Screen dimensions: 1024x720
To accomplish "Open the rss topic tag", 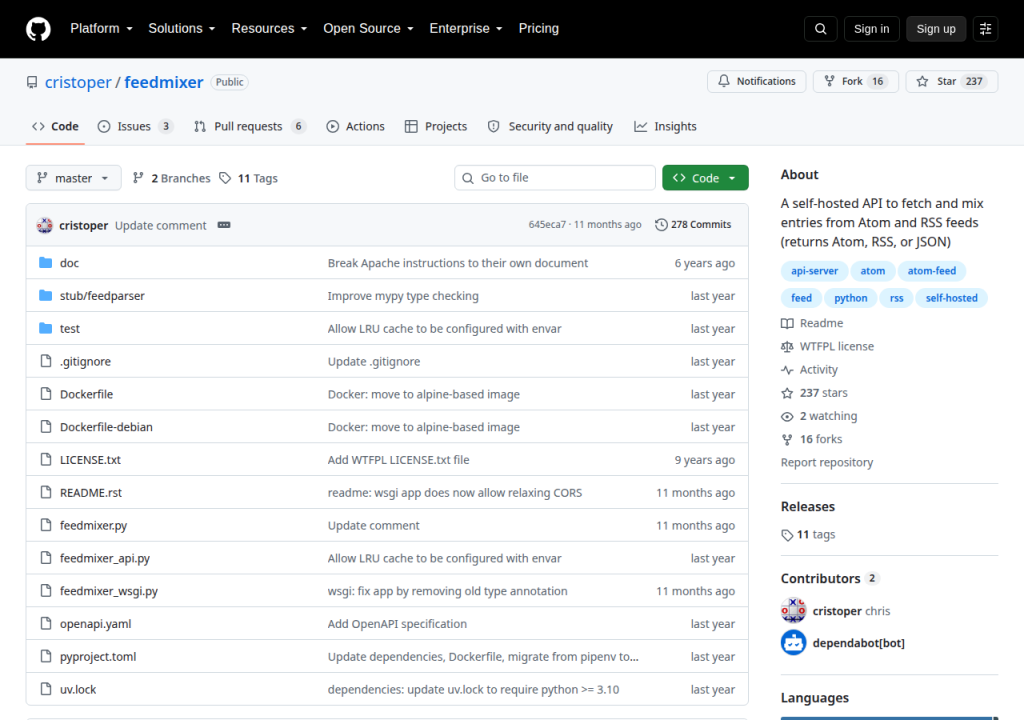I will coord(897,298).
